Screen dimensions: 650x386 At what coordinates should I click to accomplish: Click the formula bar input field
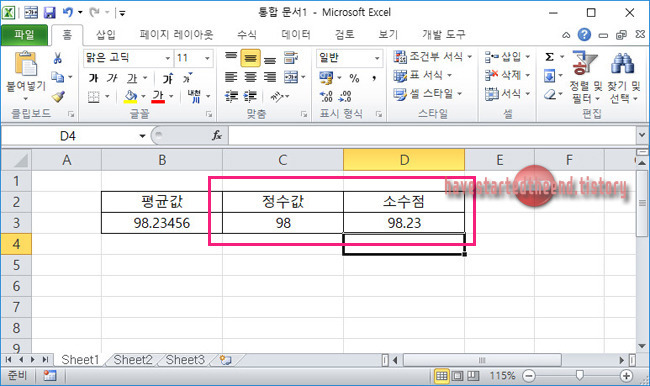[x=432, y=136]
